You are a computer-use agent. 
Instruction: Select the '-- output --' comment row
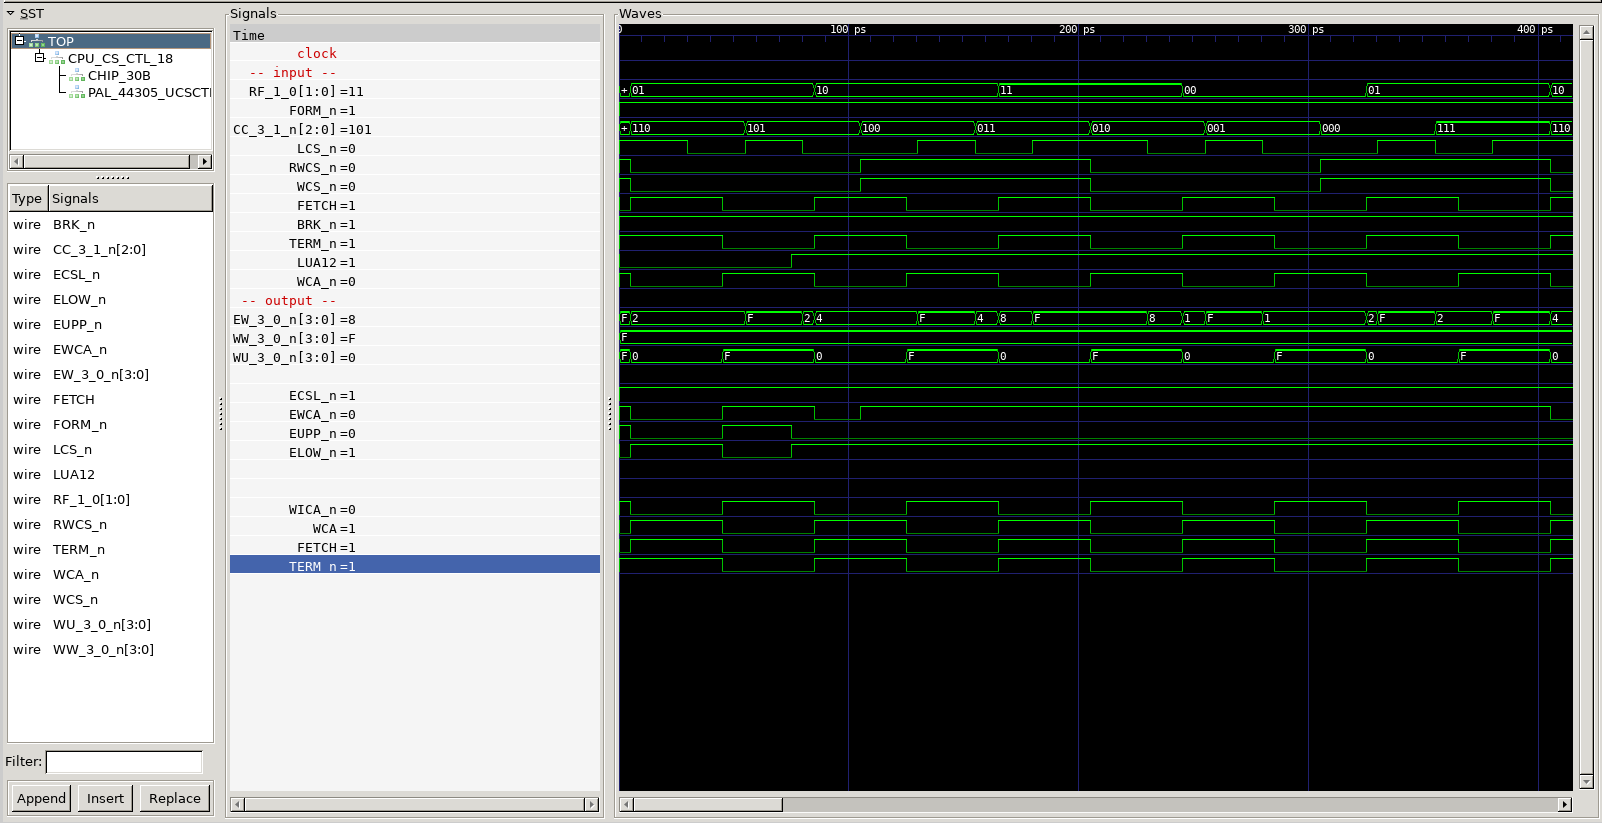pyautogui.click(x=415, y=301)
